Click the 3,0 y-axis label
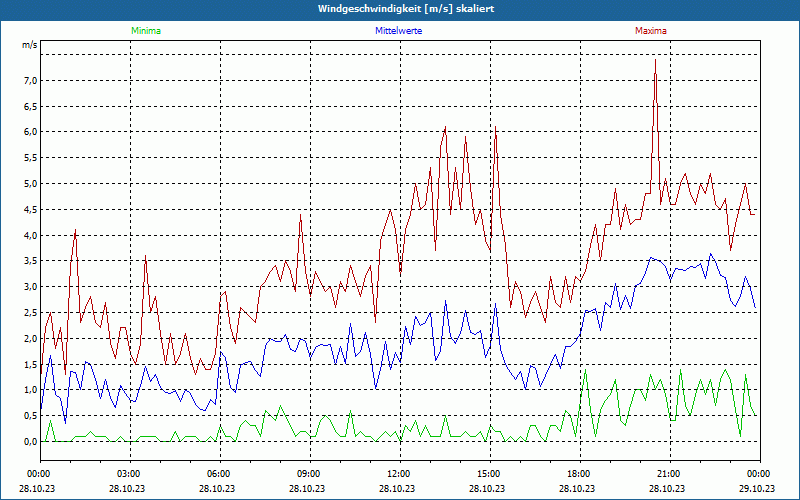Viewport: 800px width, 500px height. click(x=30, y=287)
